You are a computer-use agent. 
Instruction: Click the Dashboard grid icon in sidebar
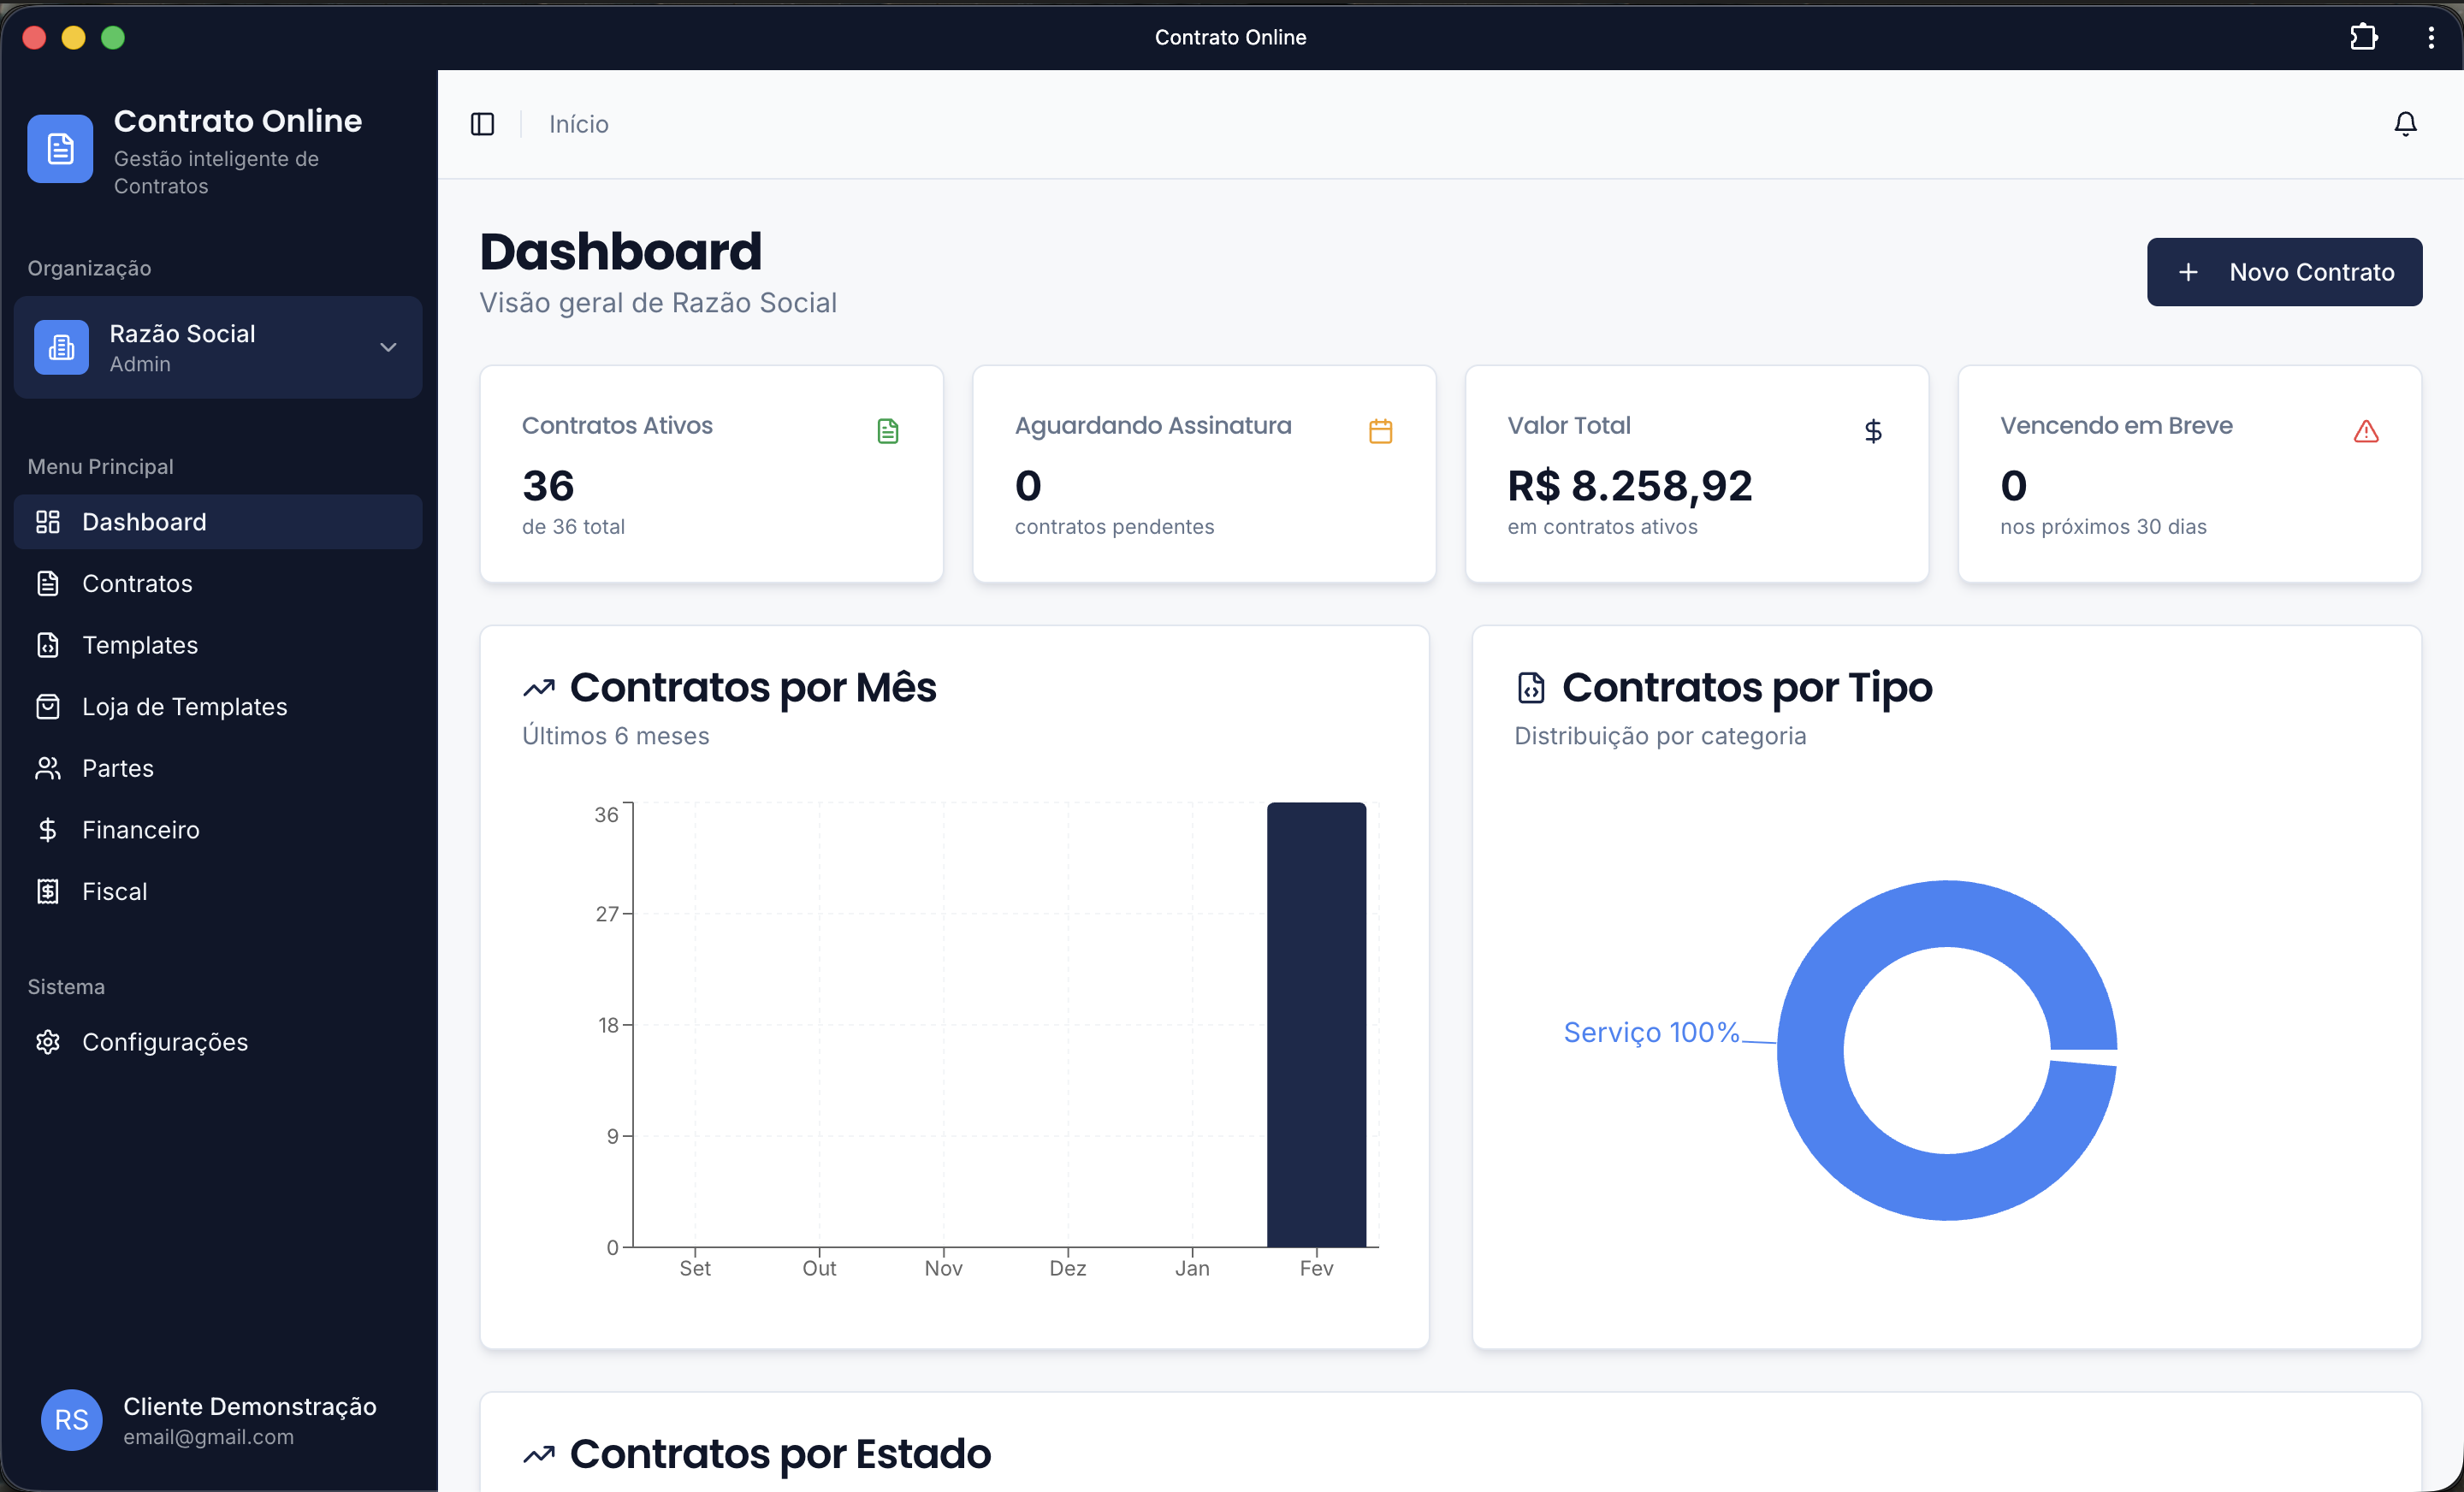click(48, 522)
